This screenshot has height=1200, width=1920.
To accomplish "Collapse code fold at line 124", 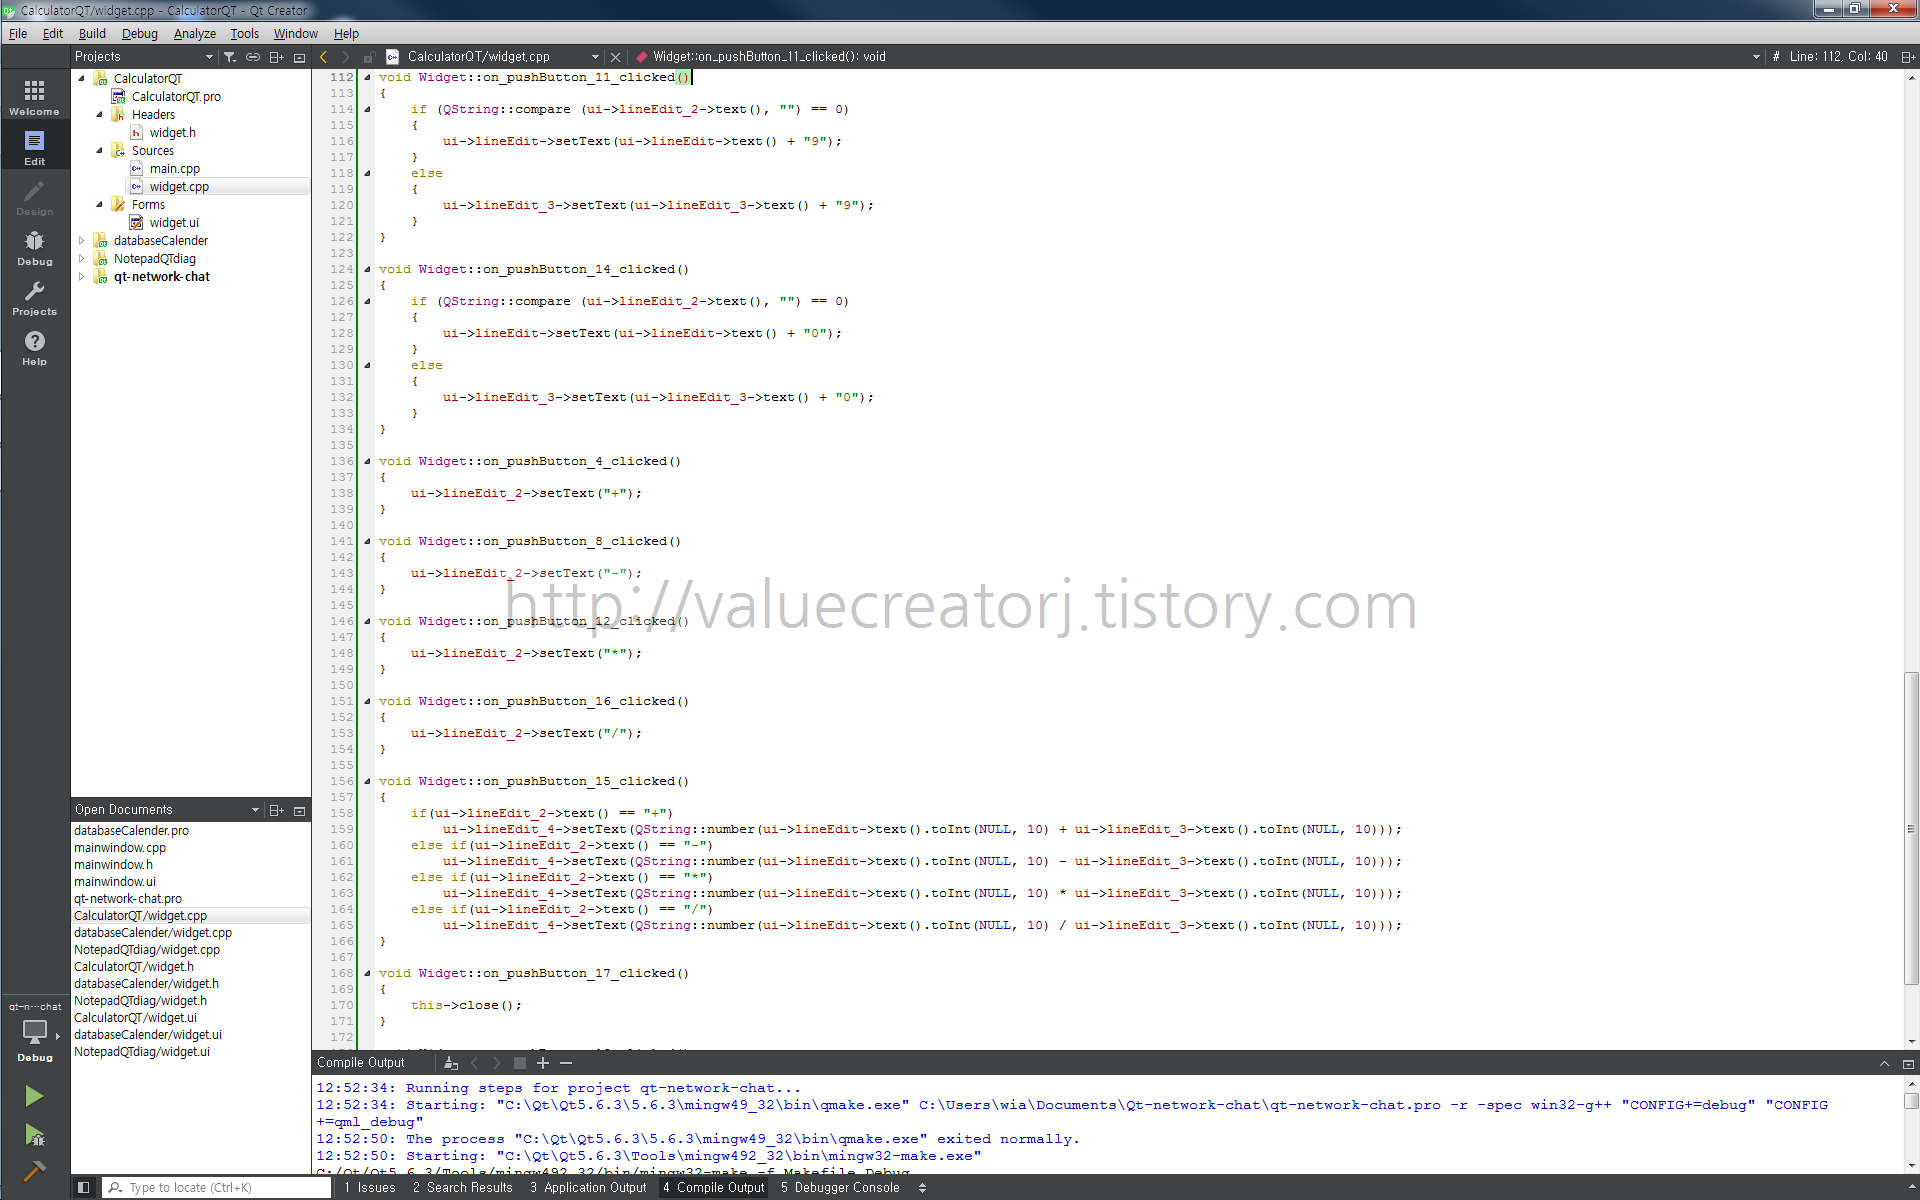I will coord(367,269).
